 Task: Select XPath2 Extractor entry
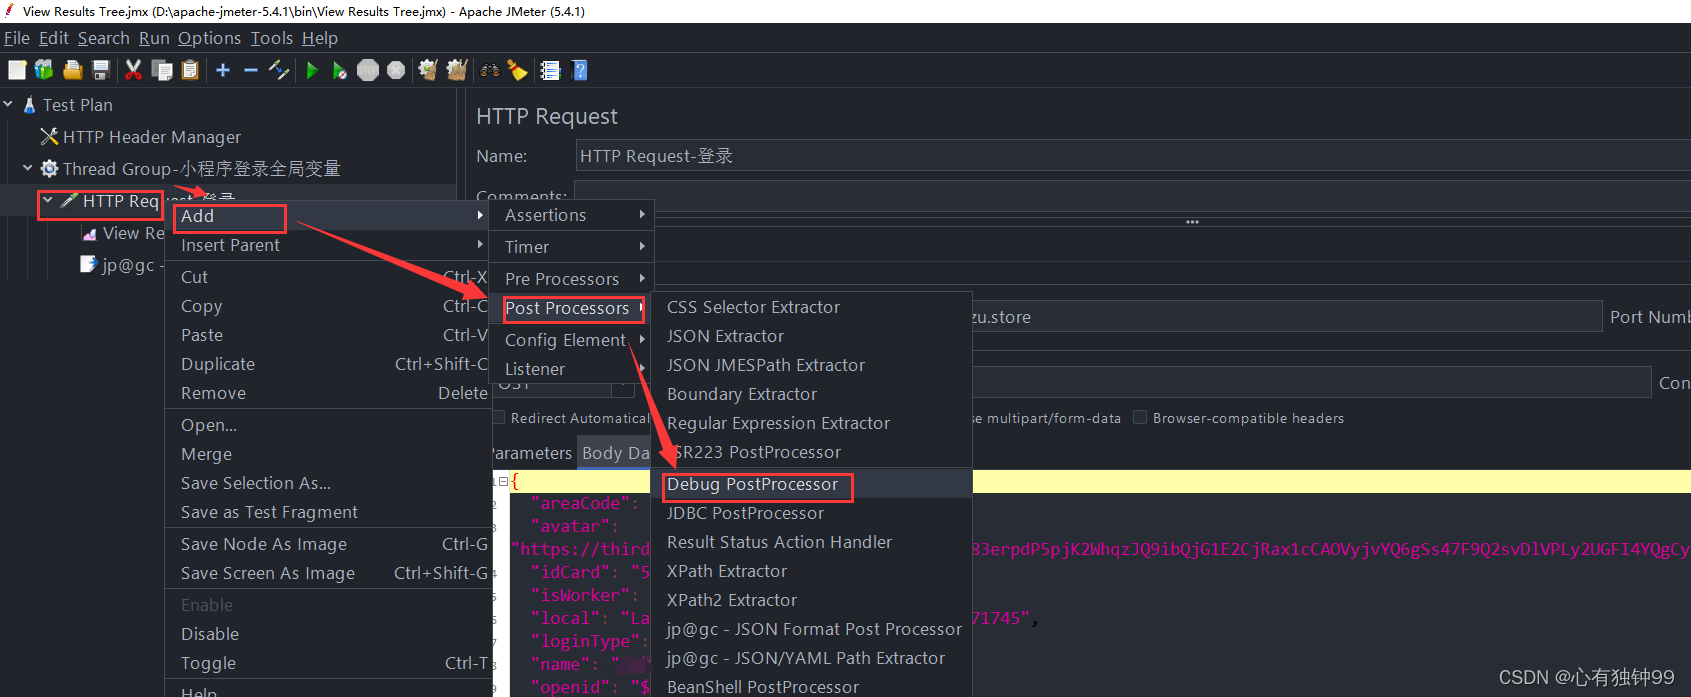(x=813, y=600)
